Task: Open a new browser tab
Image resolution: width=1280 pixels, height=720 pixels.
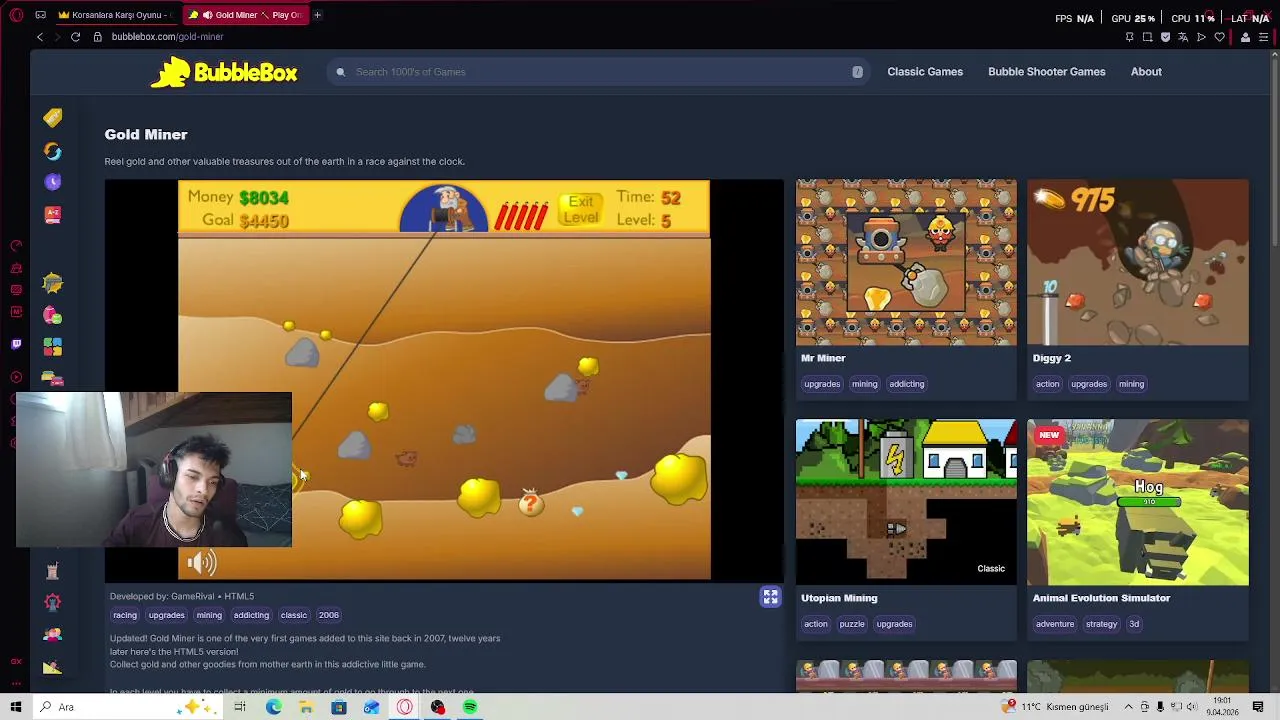Action: [317, 15]
